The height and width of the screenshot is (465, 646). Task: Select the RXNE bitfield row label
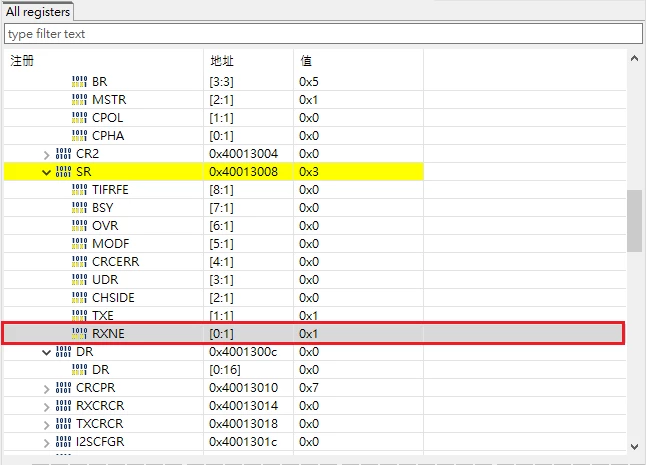[x=108, y=334]
